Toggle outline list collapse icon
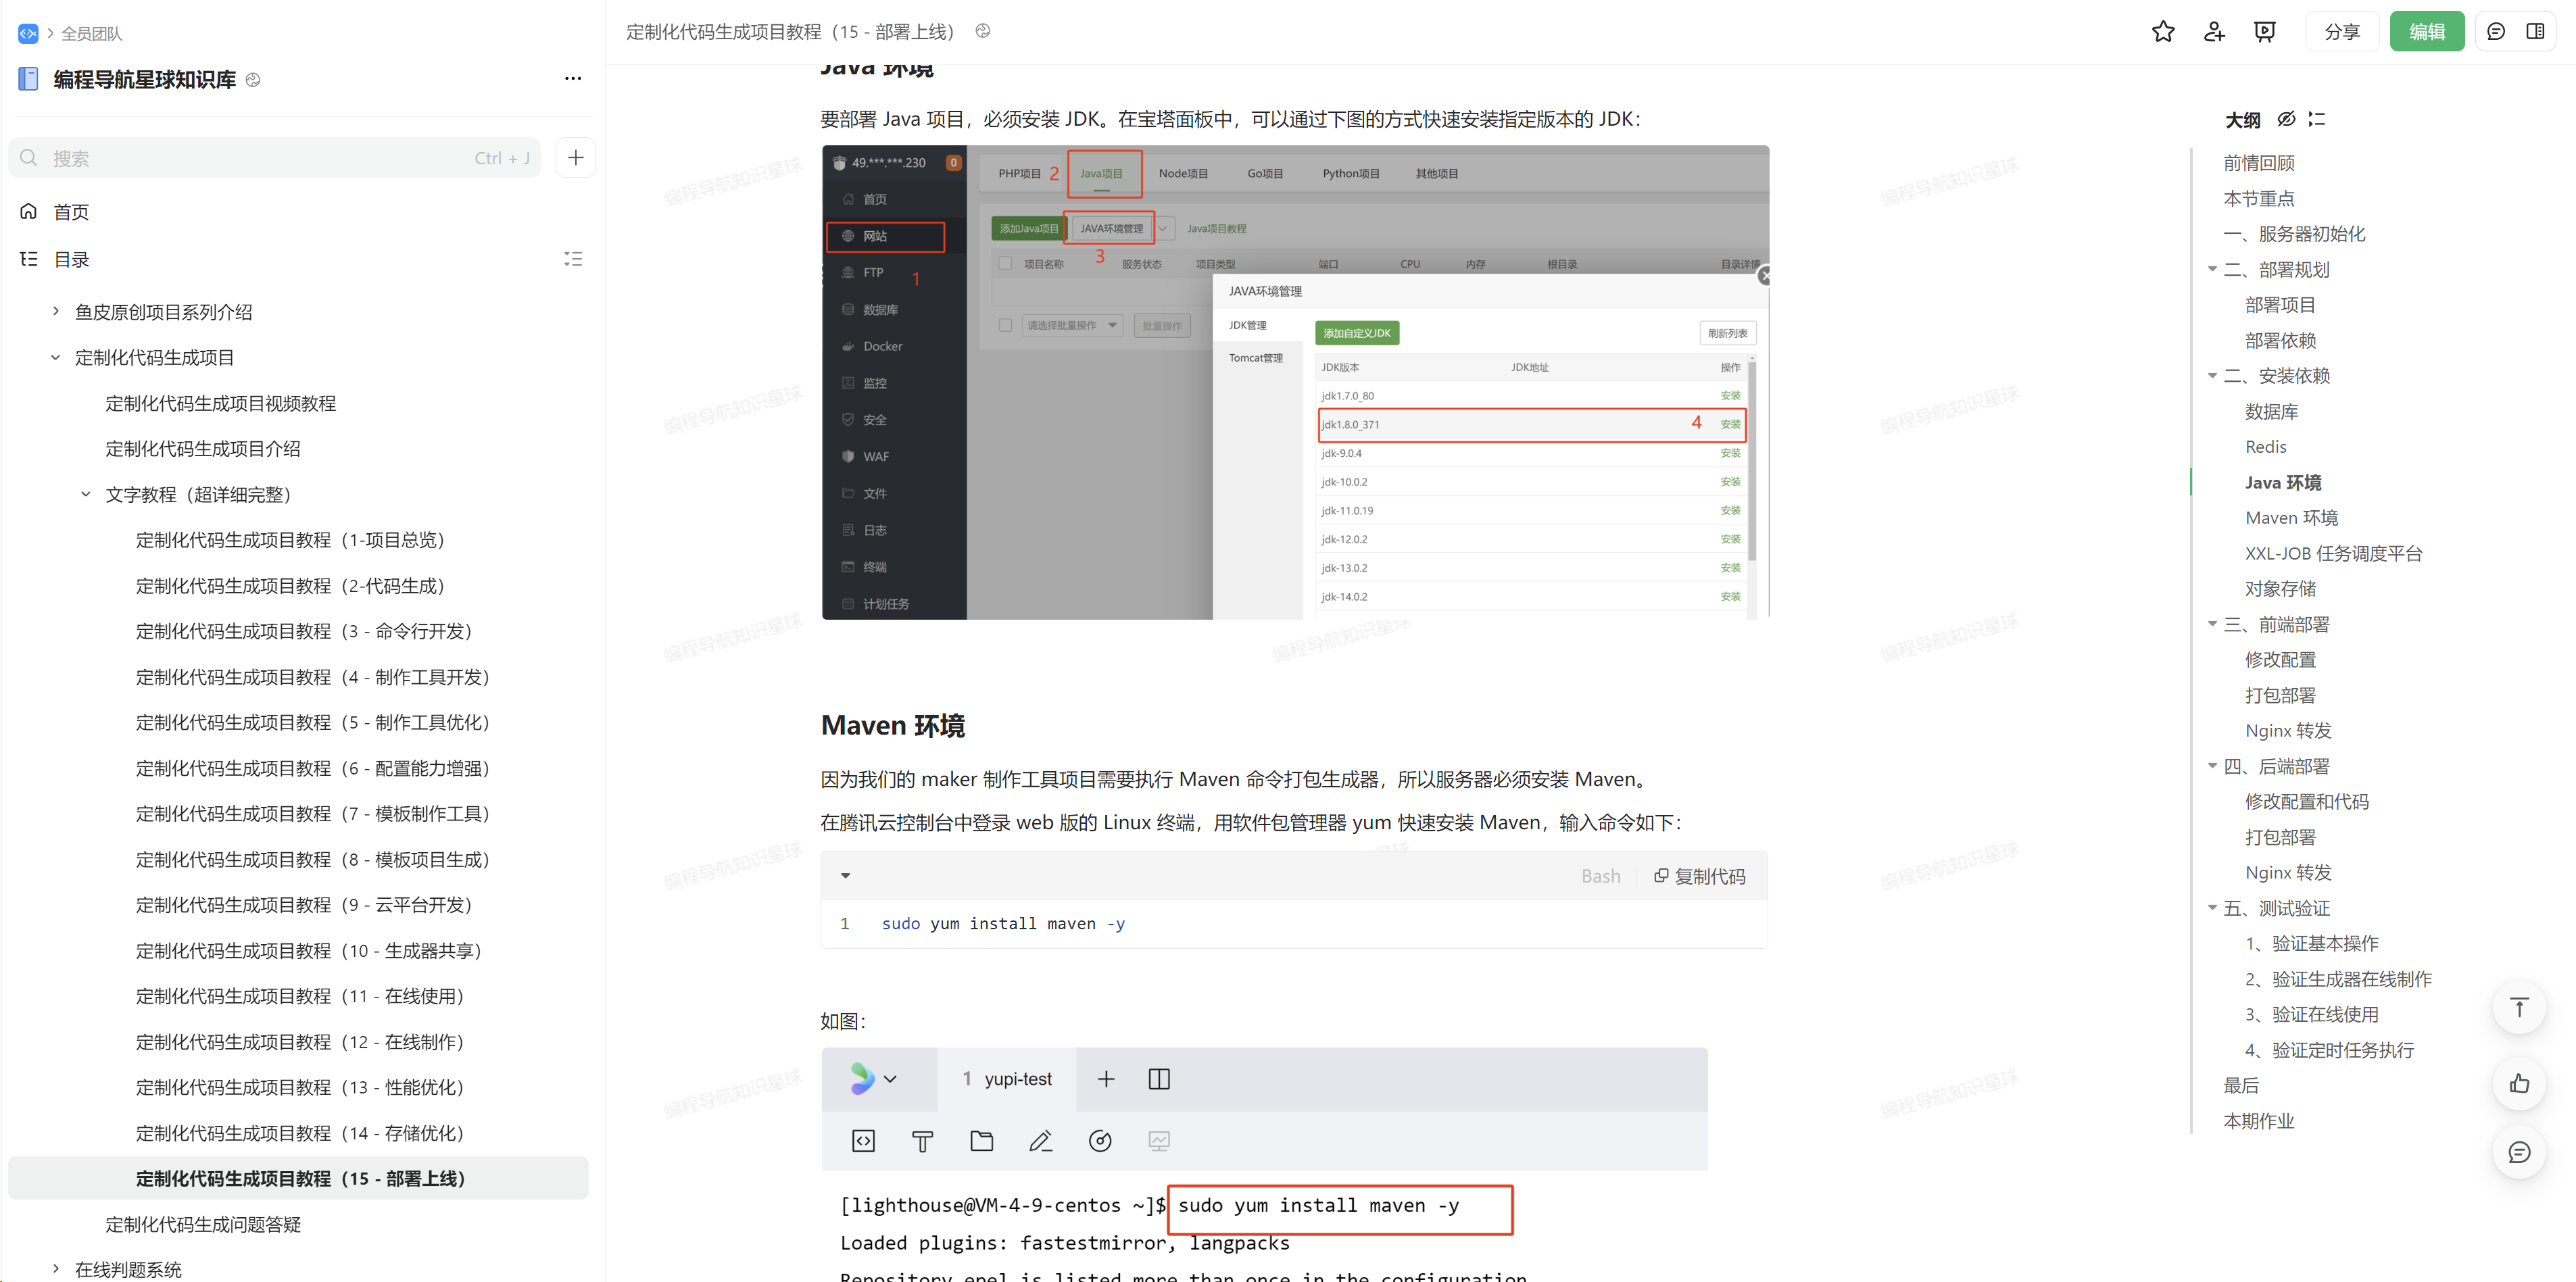The height and width of the screenshot is (1282, 2576). click(x=2316, y=120)
